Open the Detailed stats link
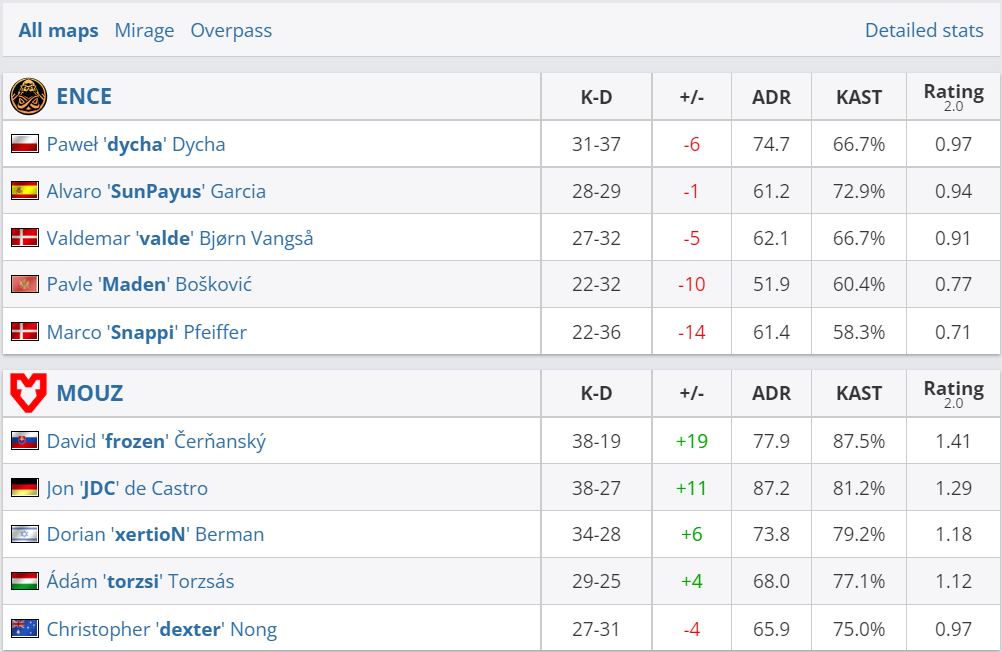Screen dimensions: 1002x652 click(924, 30)
